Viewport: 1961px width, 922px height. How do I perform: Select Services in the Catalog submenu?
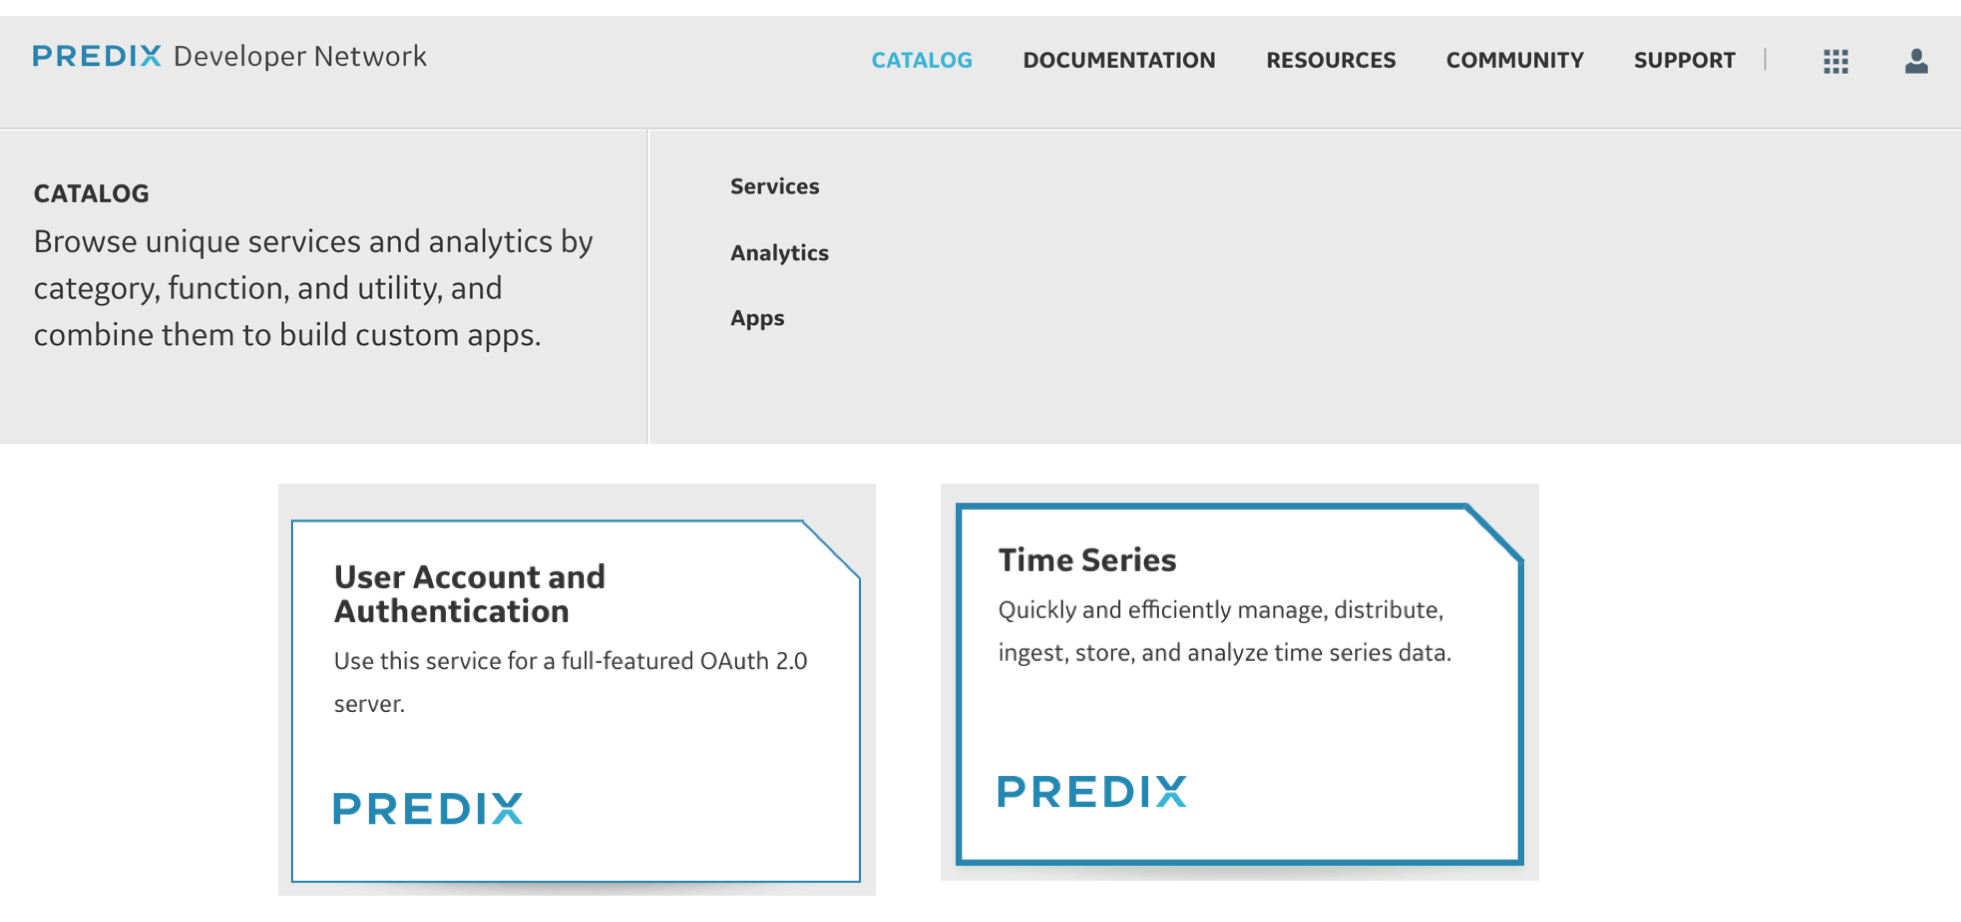774,186
